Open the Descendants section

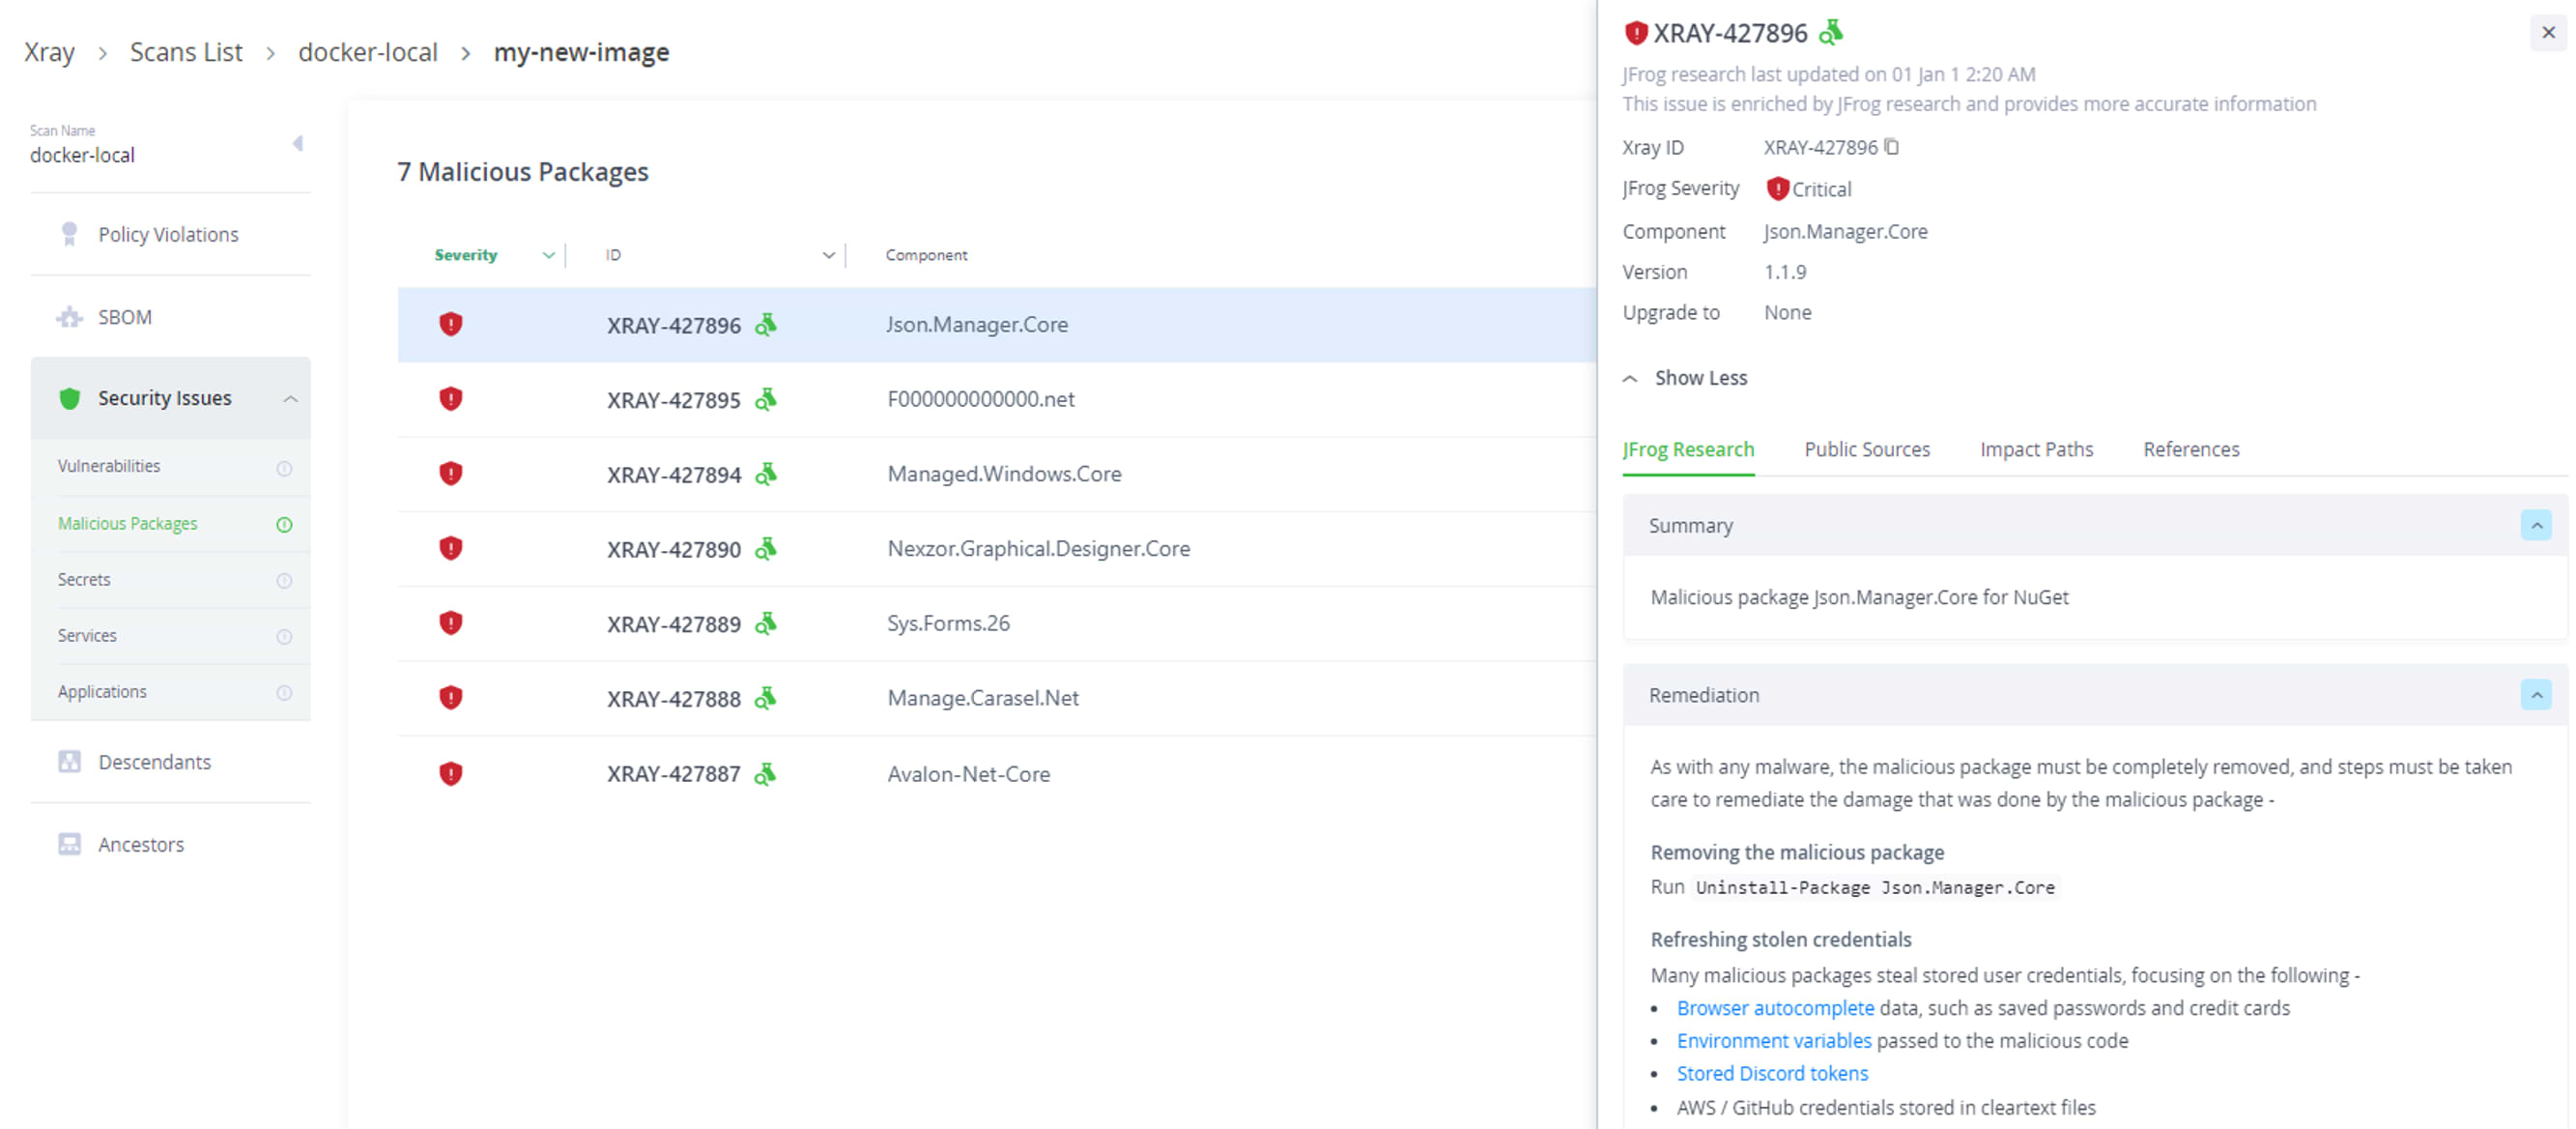pyautogui.click(x=171, y=762)
